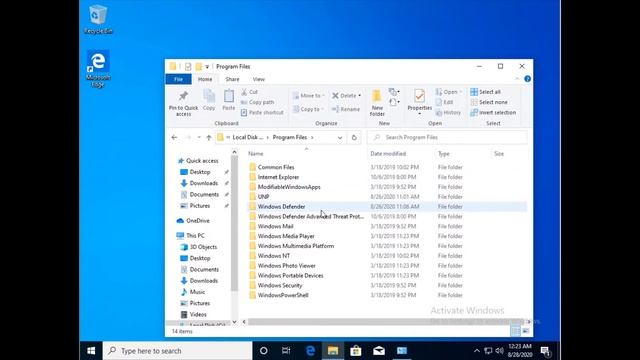Switch to Large icons view status icon

[x=526, y=331]
